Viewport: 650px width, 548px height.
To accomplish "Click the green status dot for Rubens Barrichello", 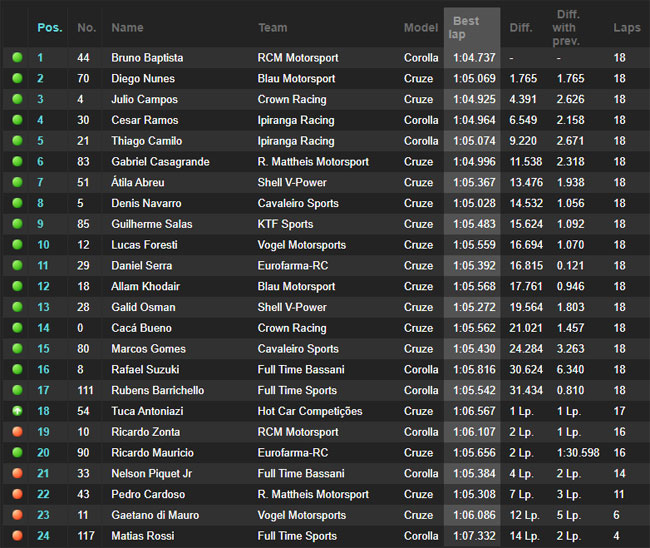I will coord(17,390).
